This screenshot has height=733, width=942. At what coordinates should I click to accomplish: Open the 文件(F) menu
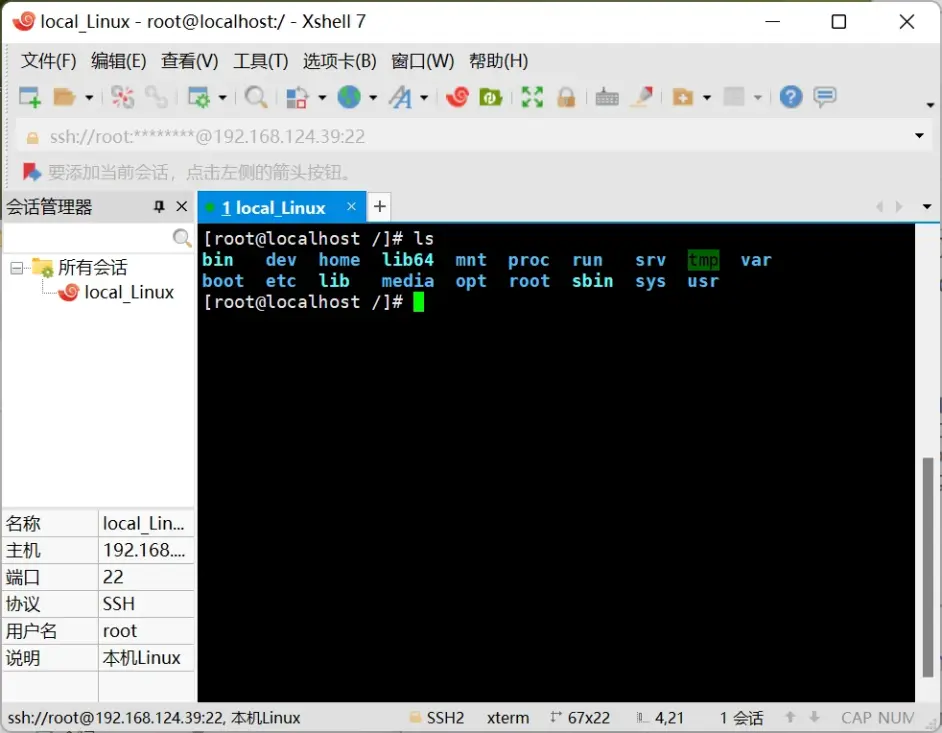click(x=49, y=61)
